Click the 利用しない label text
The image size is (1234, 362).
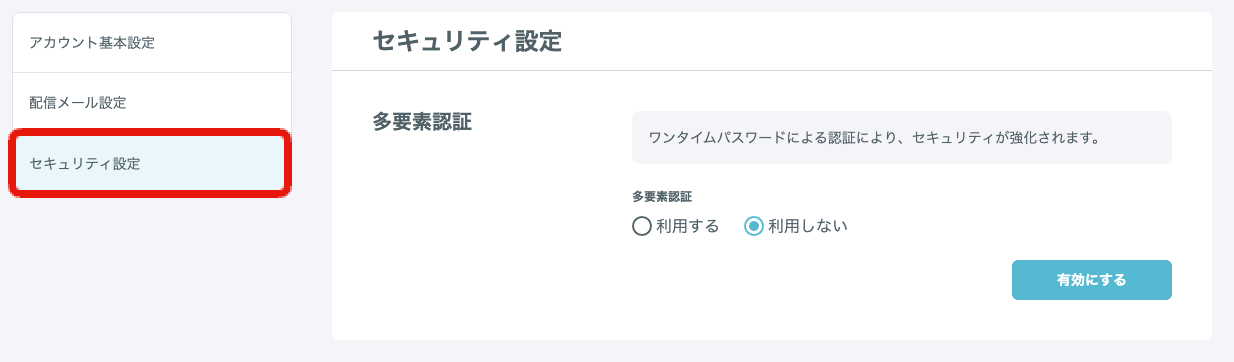point(808,226)
